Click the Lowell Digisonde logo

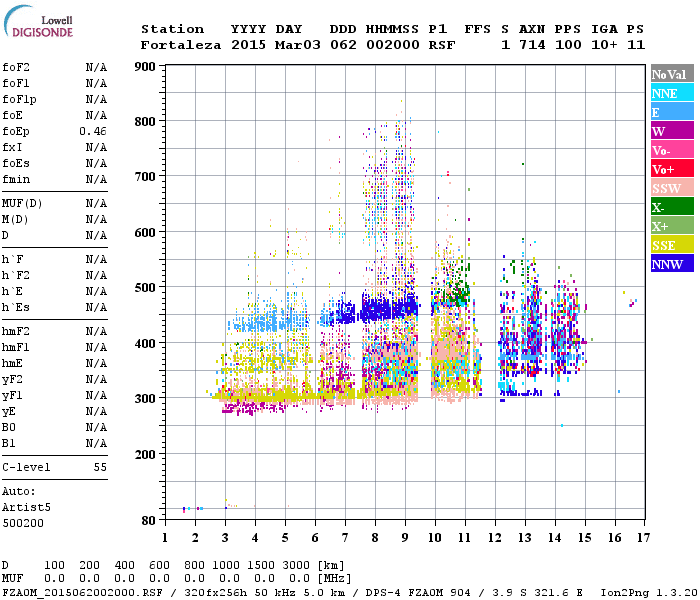point(39,21)
